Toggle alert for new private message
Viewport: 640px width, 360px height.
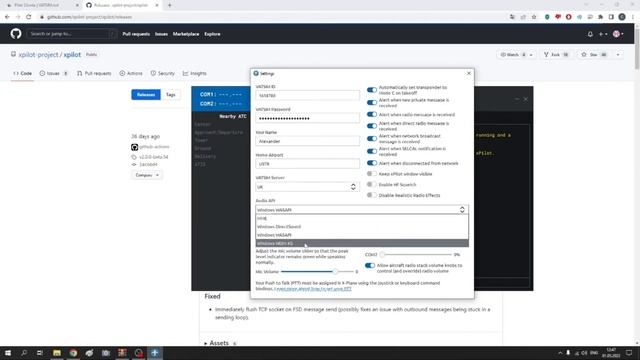pos(371,102)
